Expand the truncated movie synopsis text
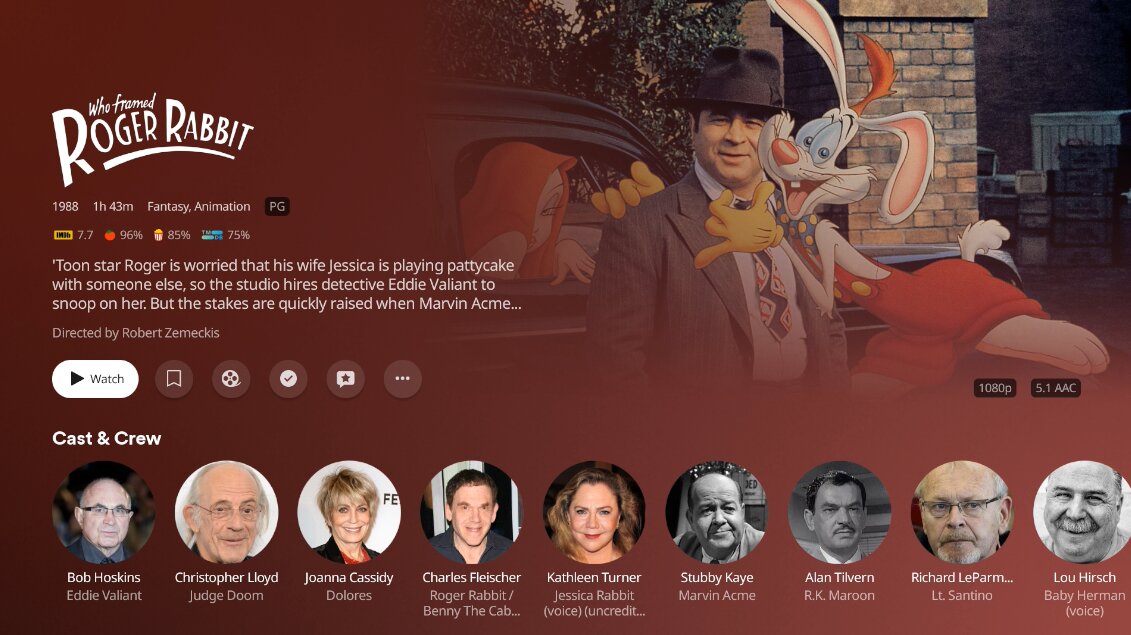This screenshot has height=635, width=1131. click(x=286, y=284)
